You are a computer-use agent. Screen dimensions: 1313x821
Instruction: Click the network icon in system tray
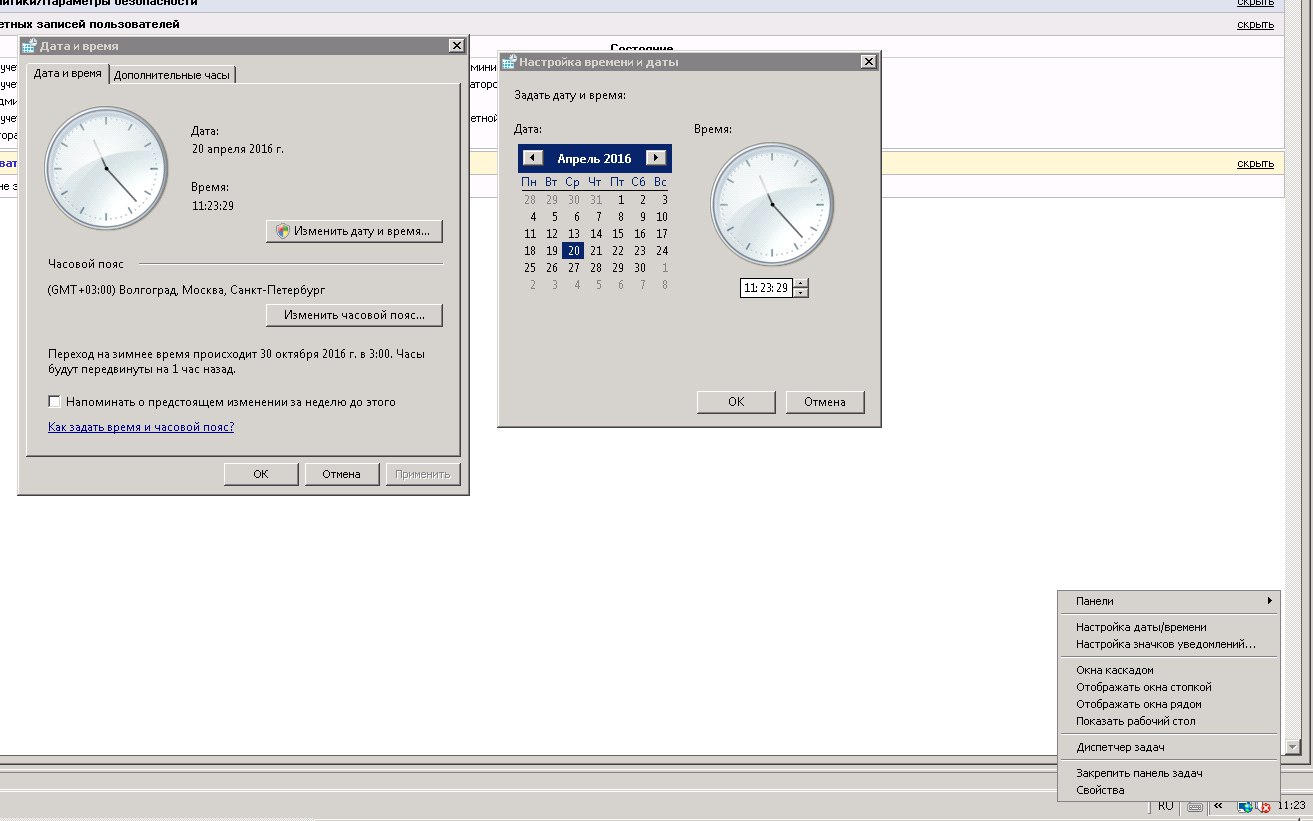[1245, 806]
